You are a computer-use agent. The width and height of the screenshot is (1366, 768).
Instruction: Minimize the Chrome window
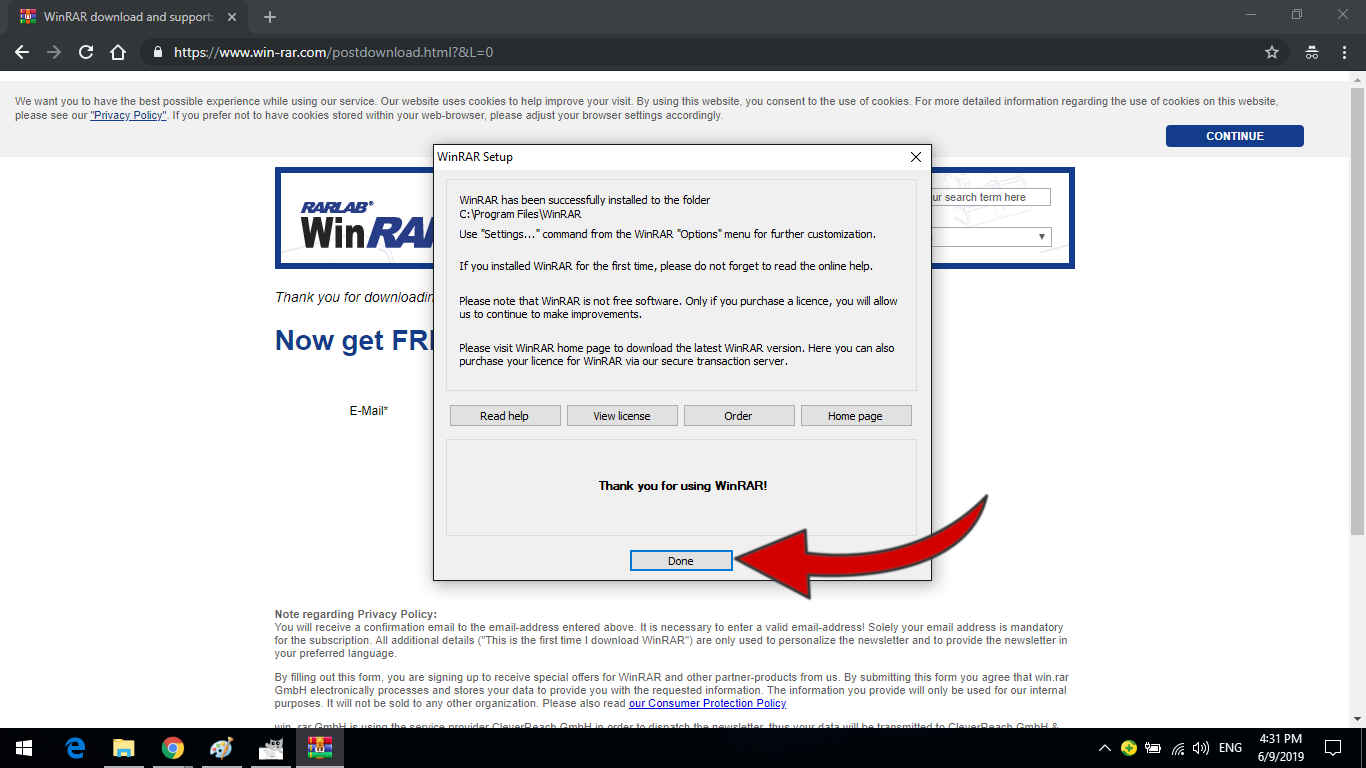1251,15
